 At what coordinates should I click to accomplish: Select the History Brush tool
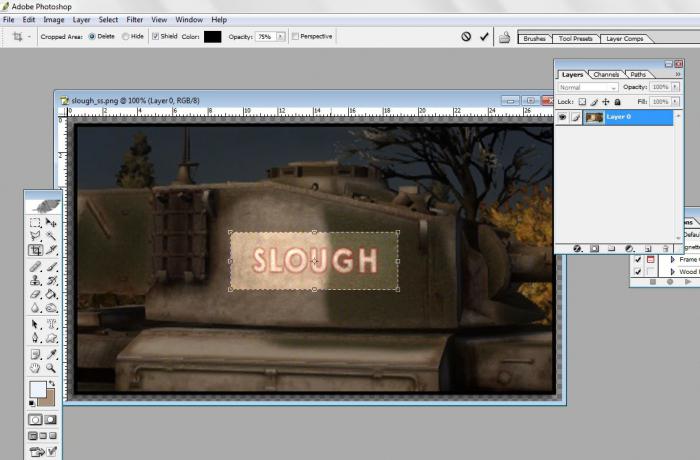tap(51, 280)
